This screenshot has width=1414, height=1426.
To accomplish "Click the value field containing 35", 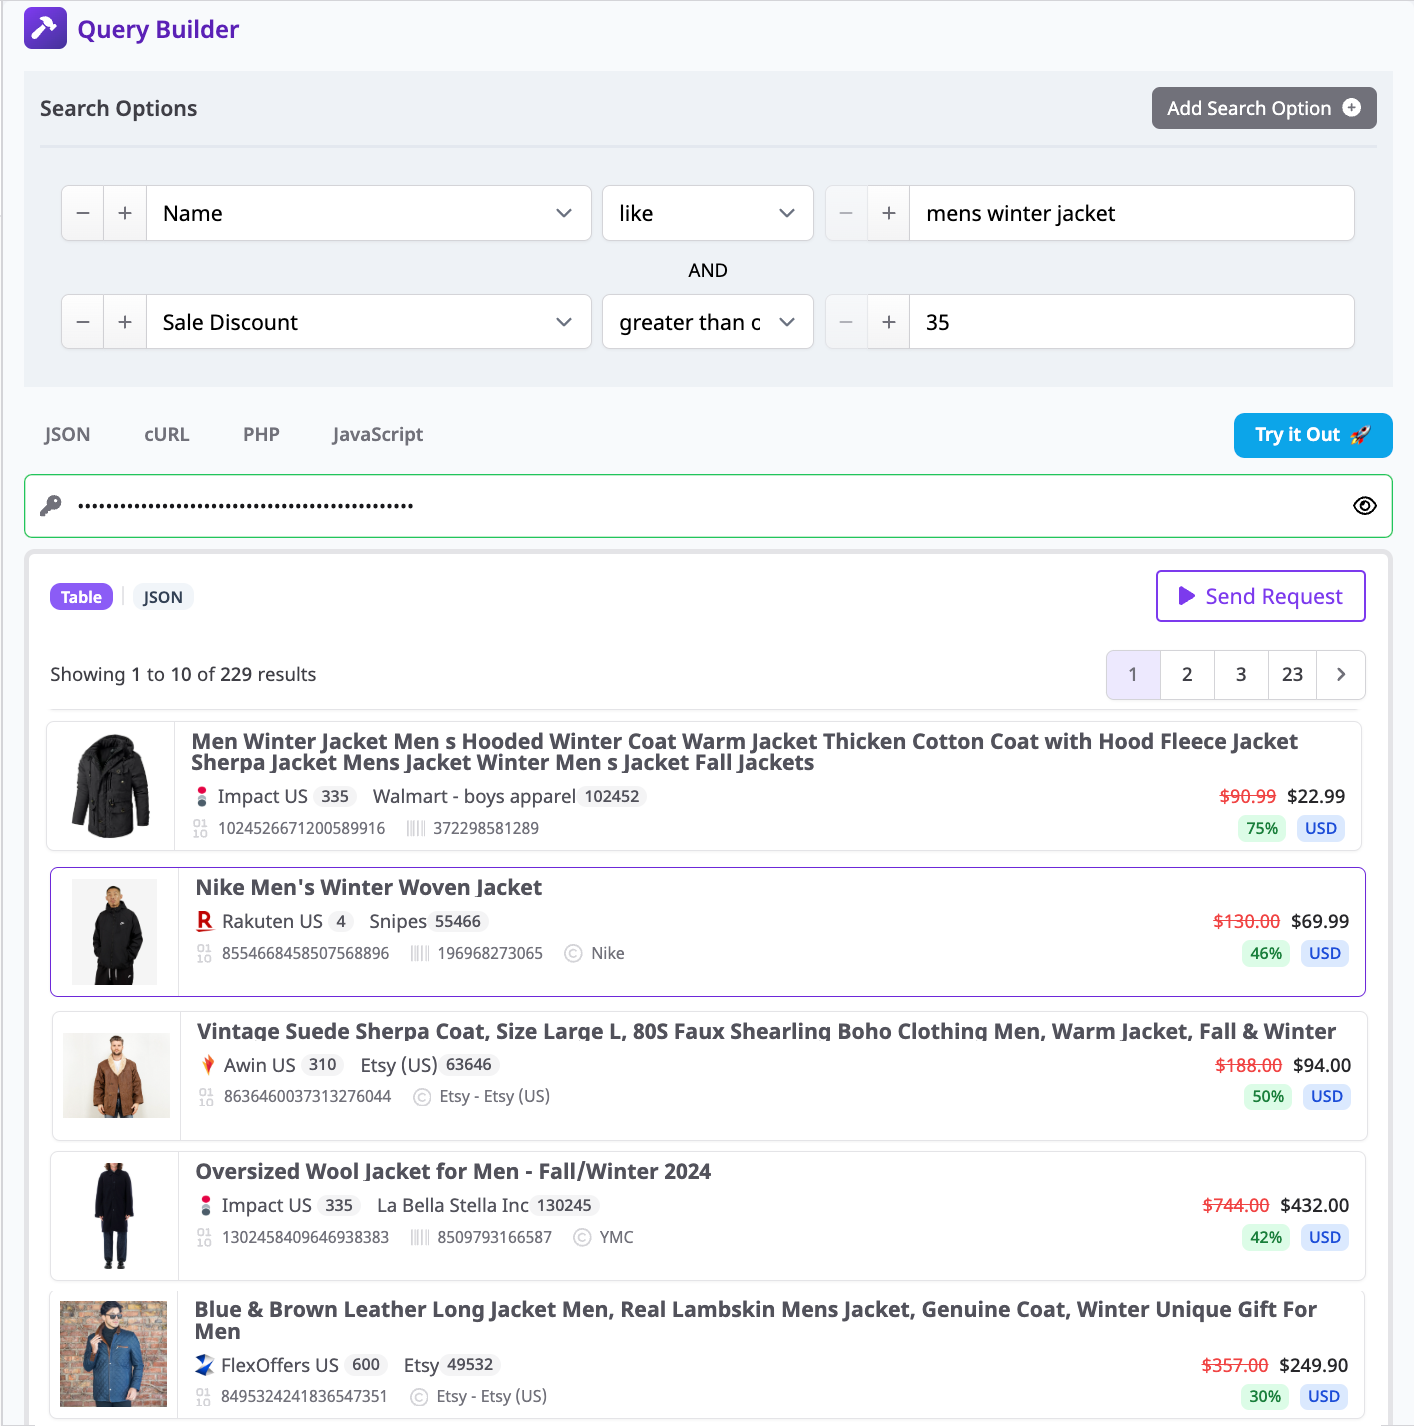I will click(1132, 322).
